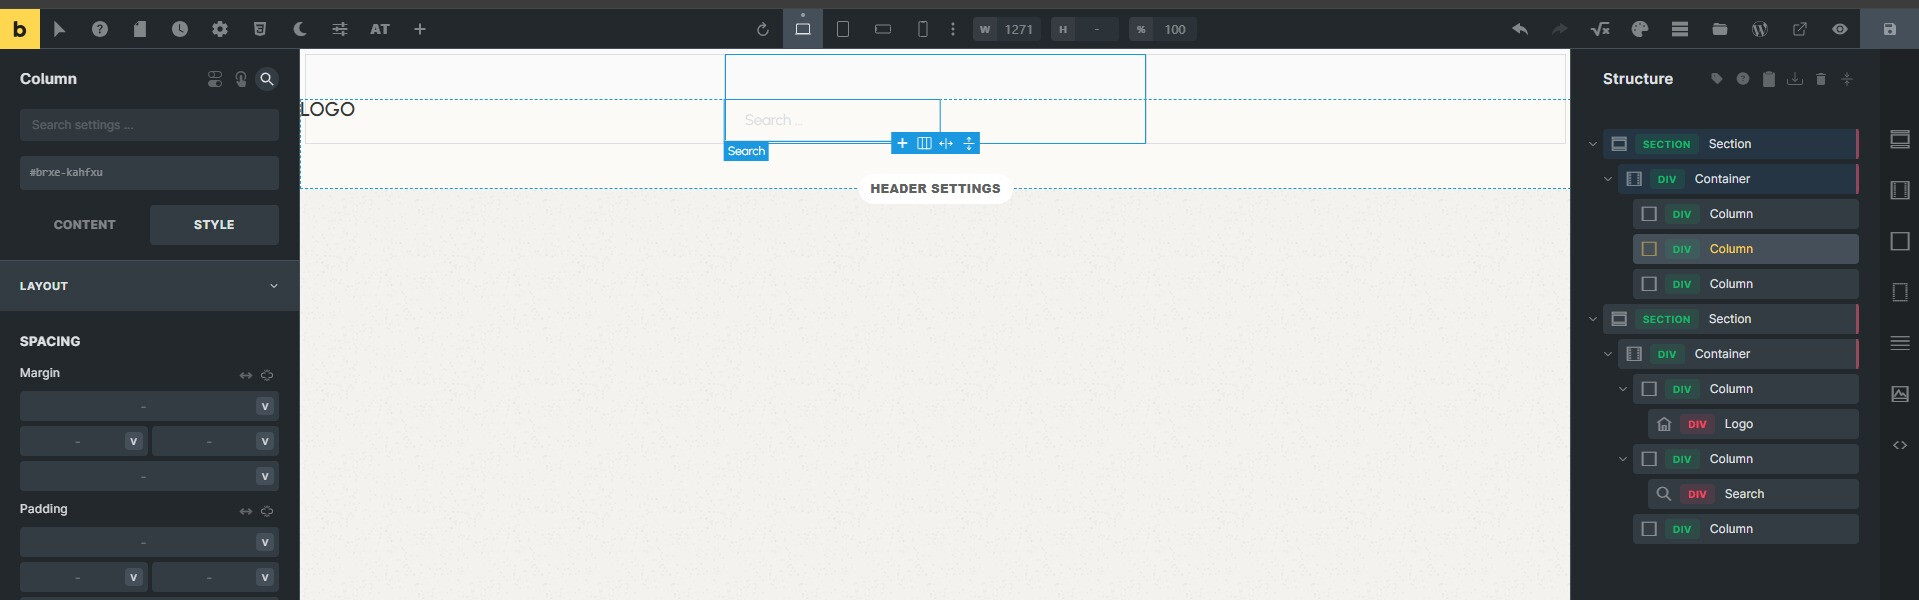Open builder settings gear icon
Image resolution: width=1919 pixels, height=600 pixels.
(x=220, y=29)
